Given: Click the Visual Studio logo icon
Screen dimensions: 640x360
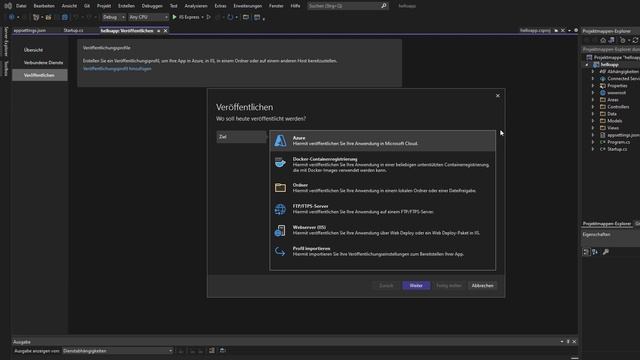Looking at the screenshot, I should pyautogui.click(x=8, y=6).
